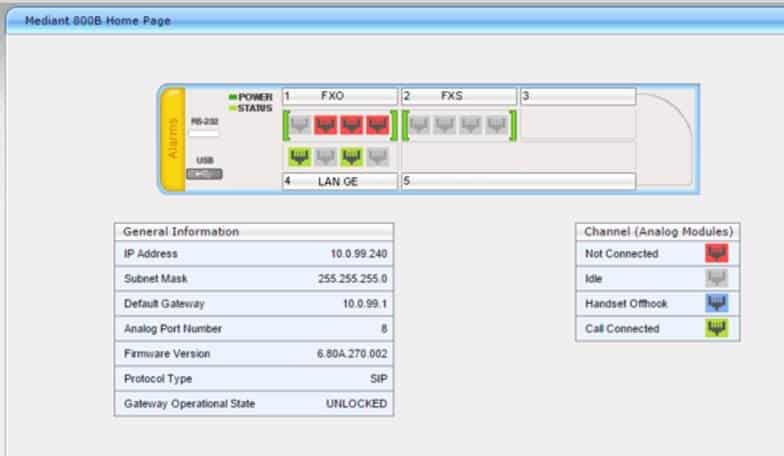Viewport: 784px width, 456px height.
Task: Click the third LAN GE port, green
Action: coord(352,157)
